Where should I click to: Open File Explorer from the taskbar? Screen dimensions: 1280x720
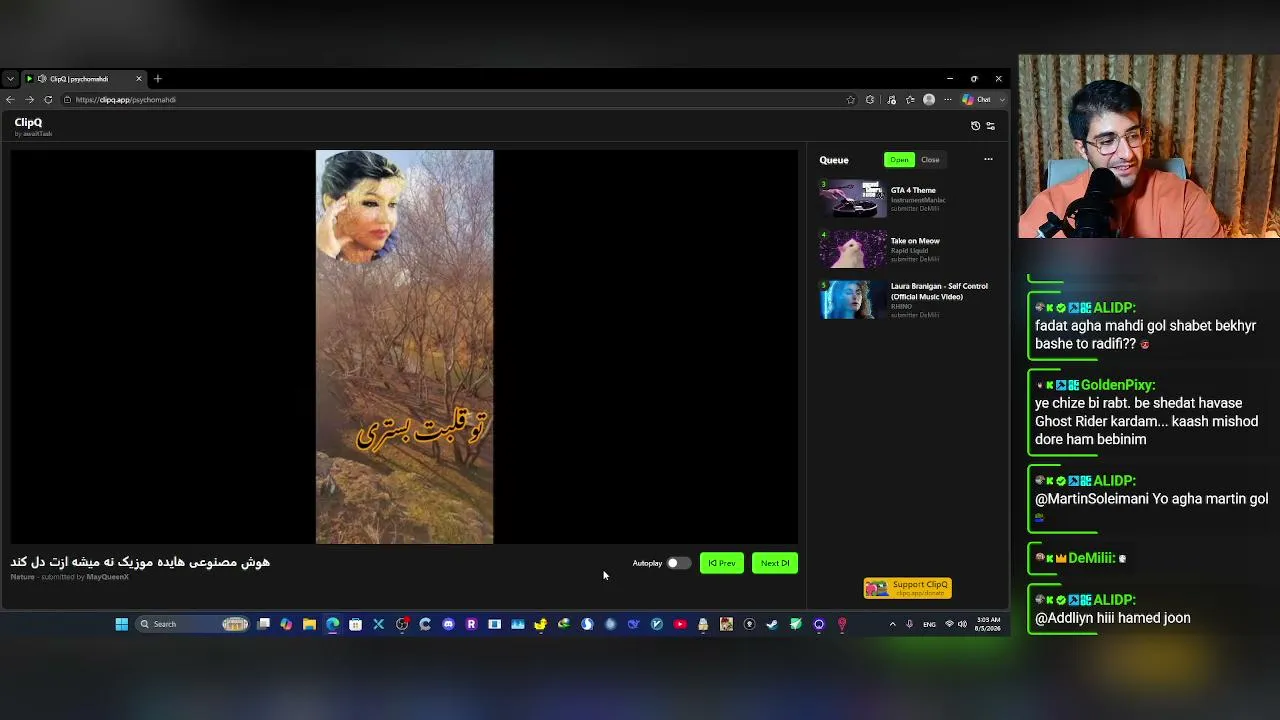point(309,624)
